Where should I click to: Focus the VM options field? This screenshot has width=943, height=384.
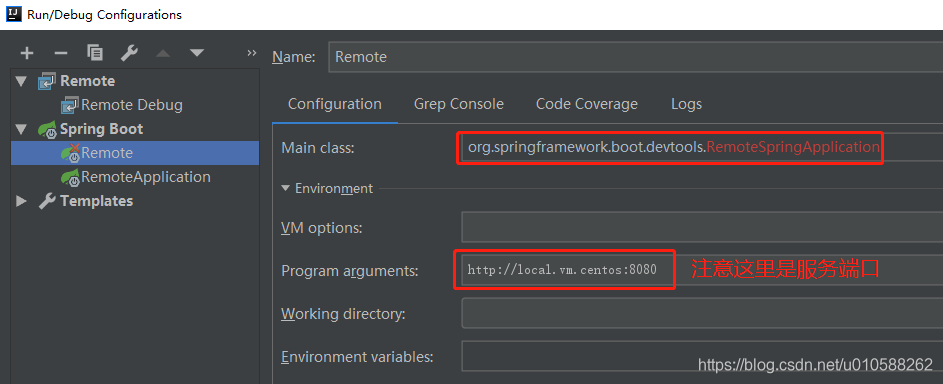pyautogui.click(x=702, y=228)
